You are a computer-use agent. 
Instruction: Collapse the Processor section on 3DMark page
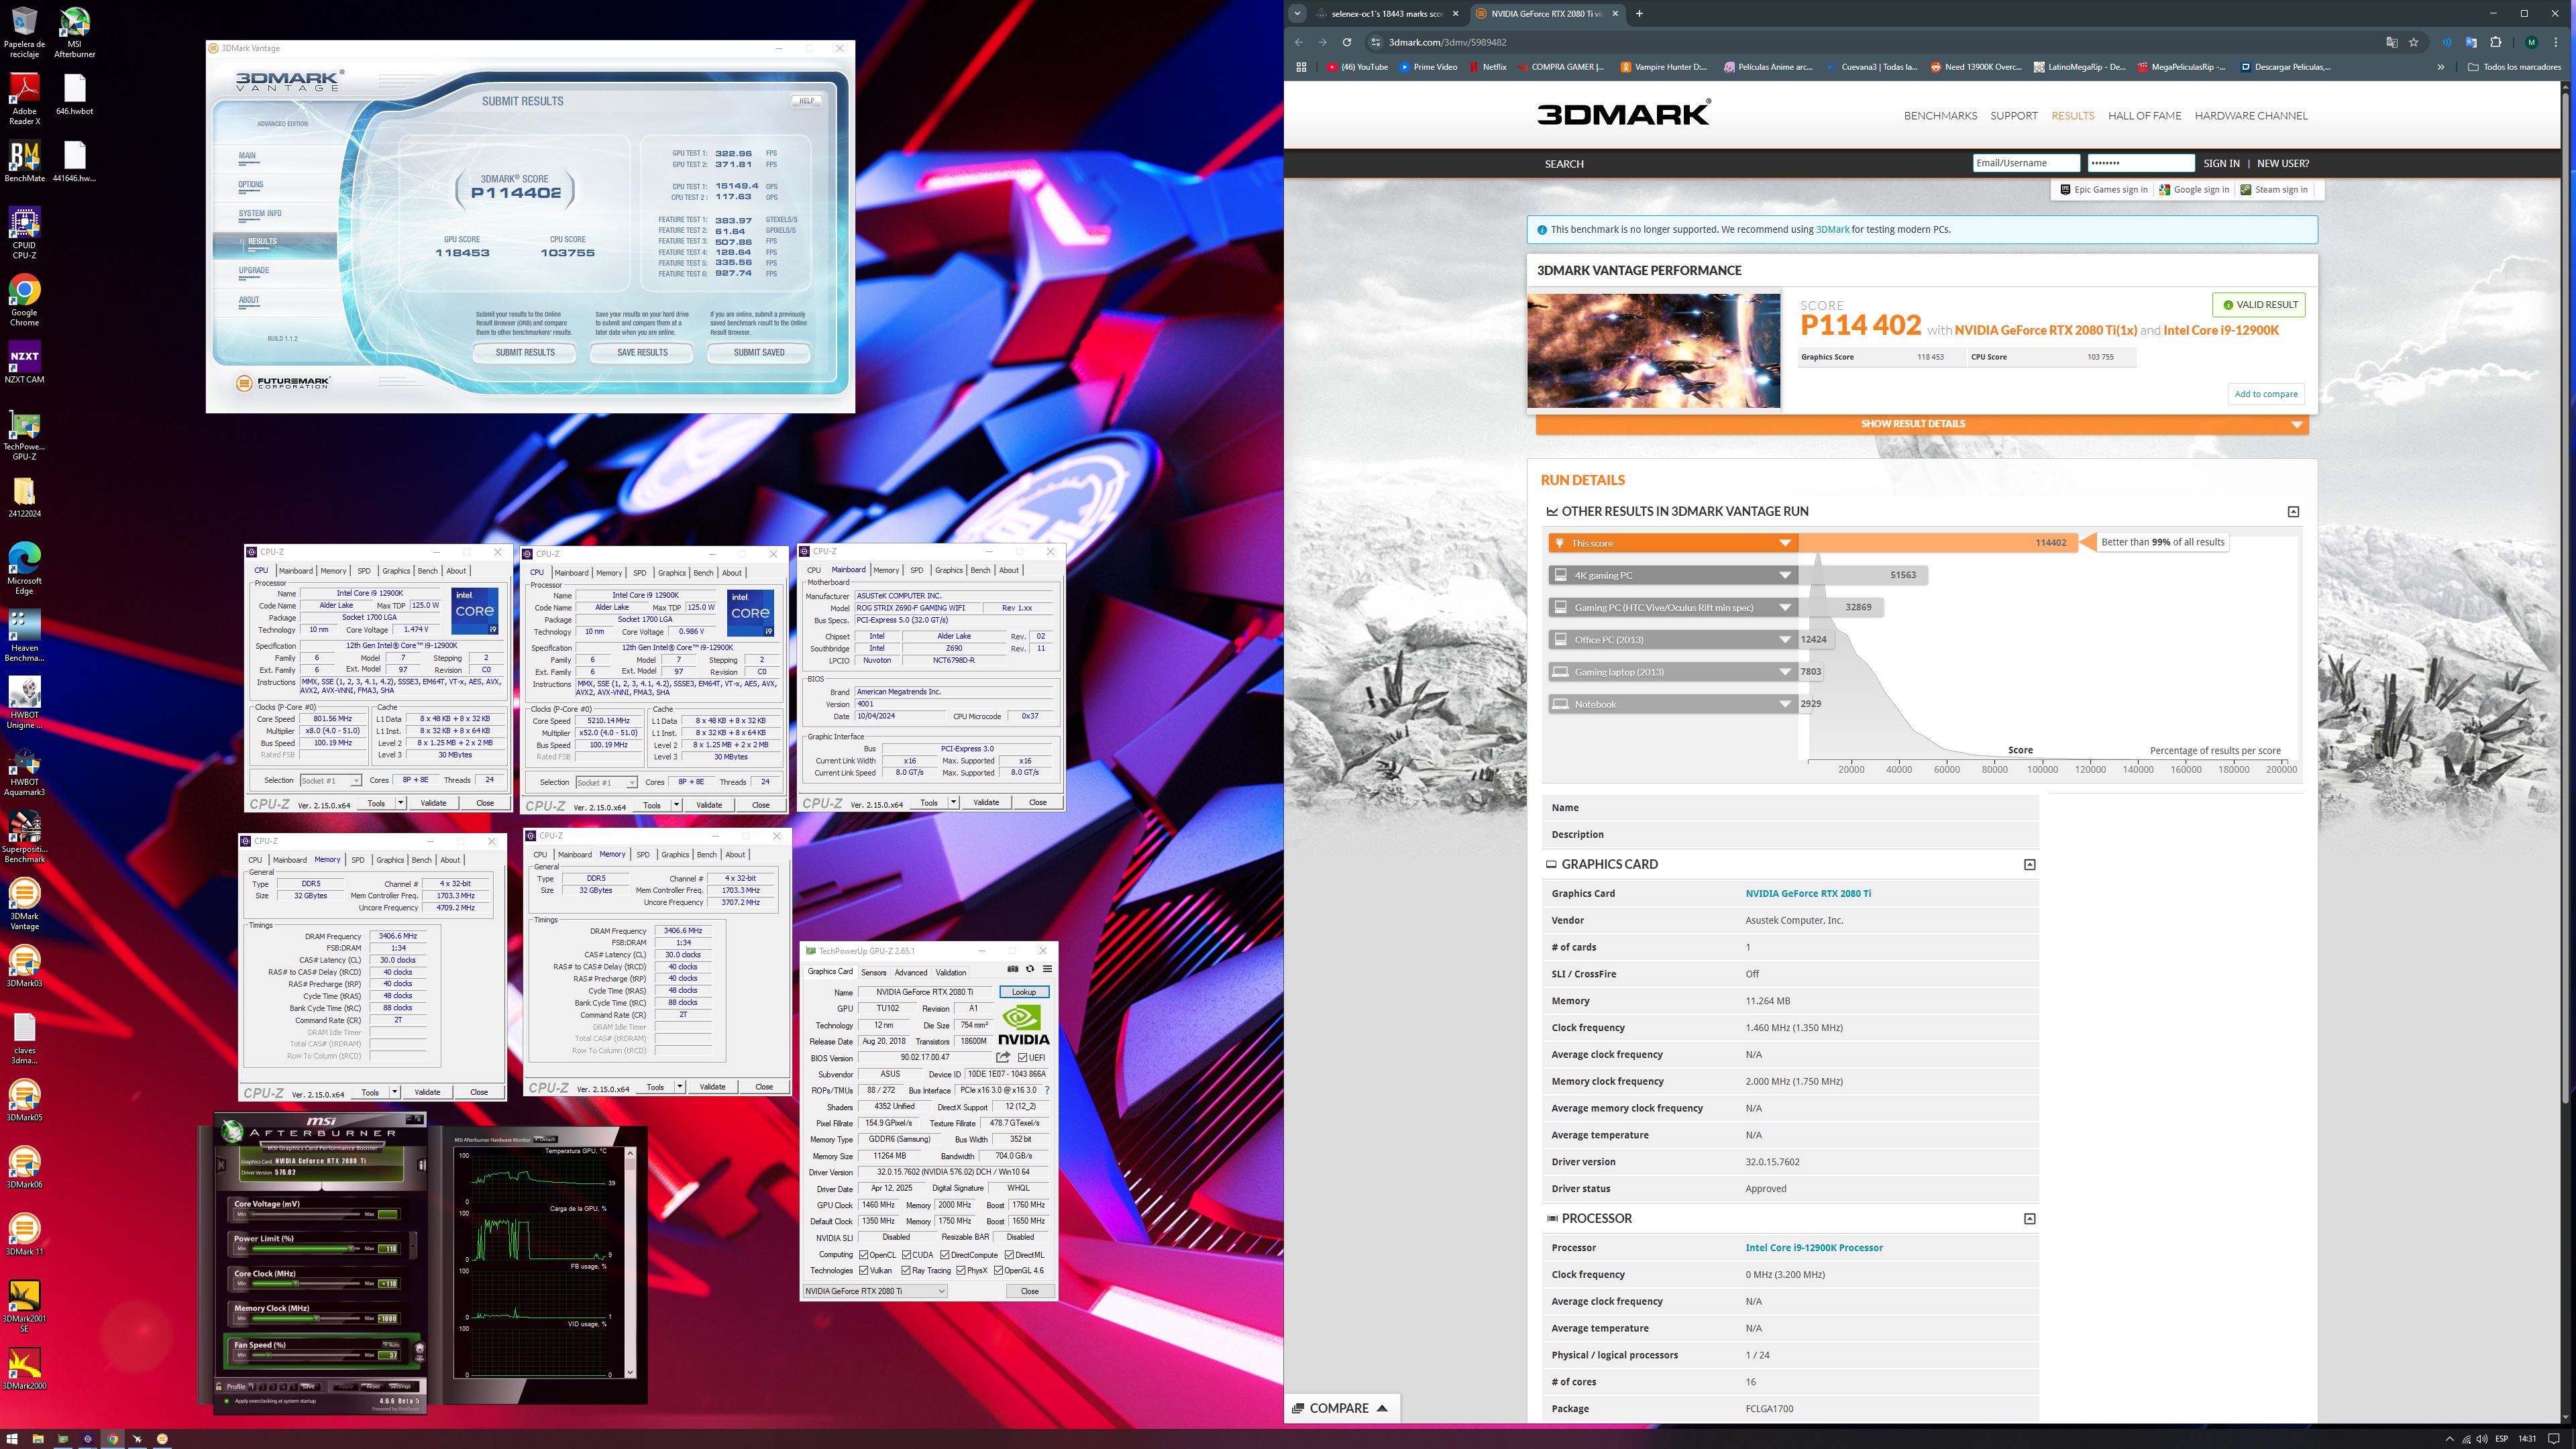2029,1218
